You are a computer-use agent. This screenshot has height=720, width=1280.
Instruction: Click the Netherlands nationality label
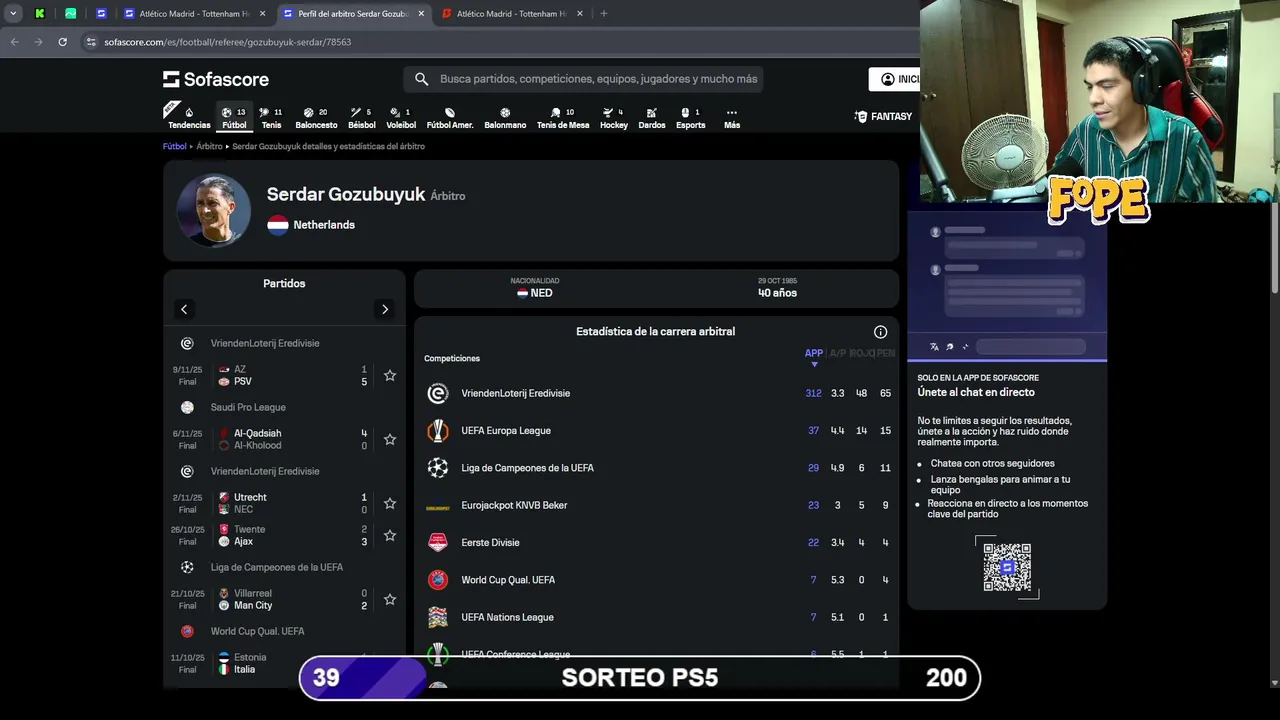pos(324,225)
